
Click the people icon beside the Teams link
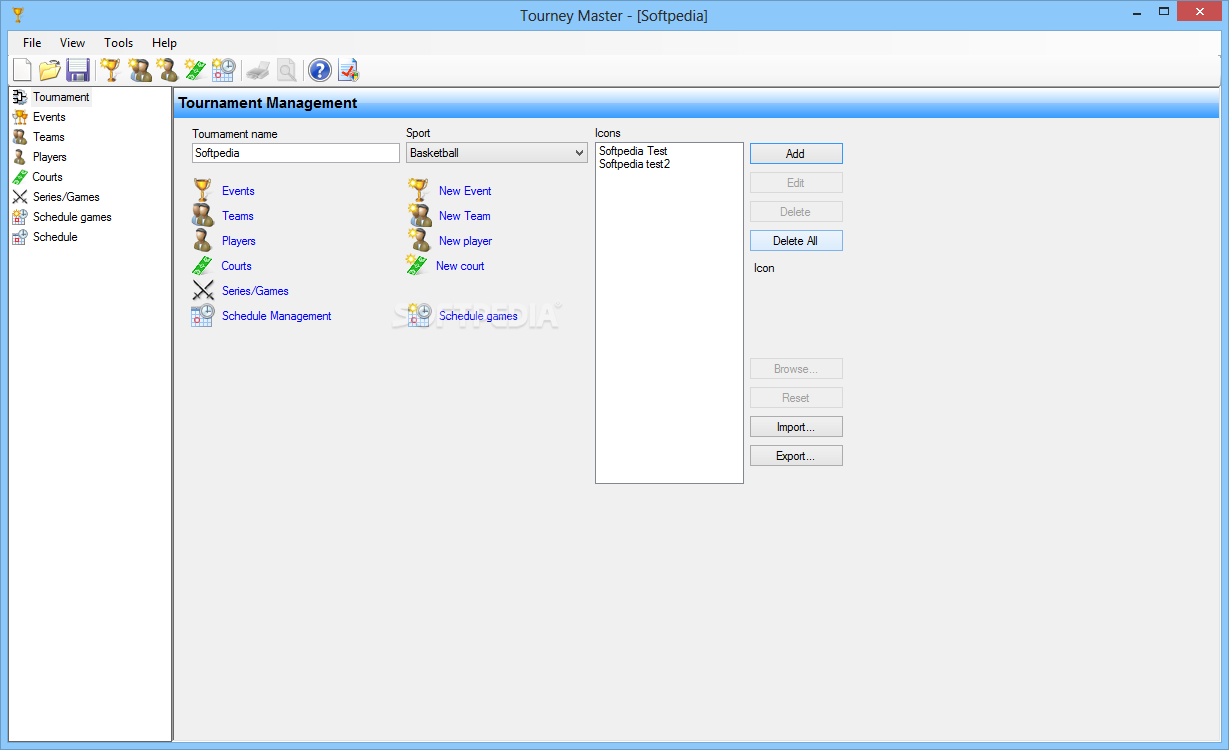[203, 215]
